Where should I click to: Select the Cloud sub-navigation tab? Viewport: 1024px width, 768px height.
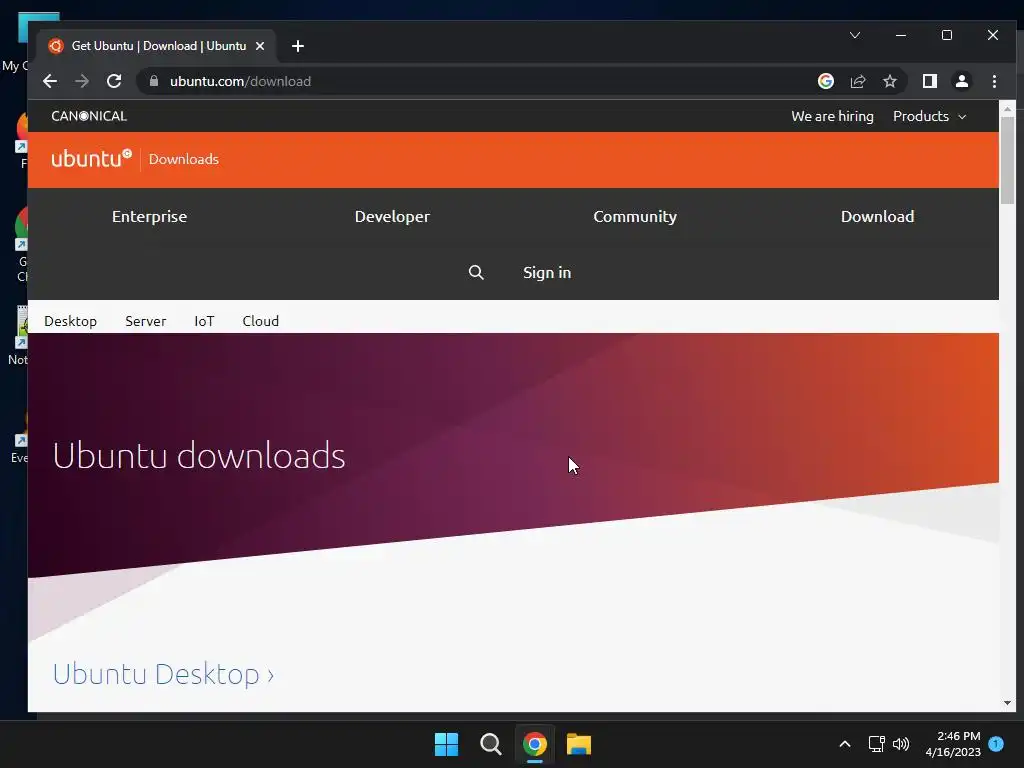261,321
